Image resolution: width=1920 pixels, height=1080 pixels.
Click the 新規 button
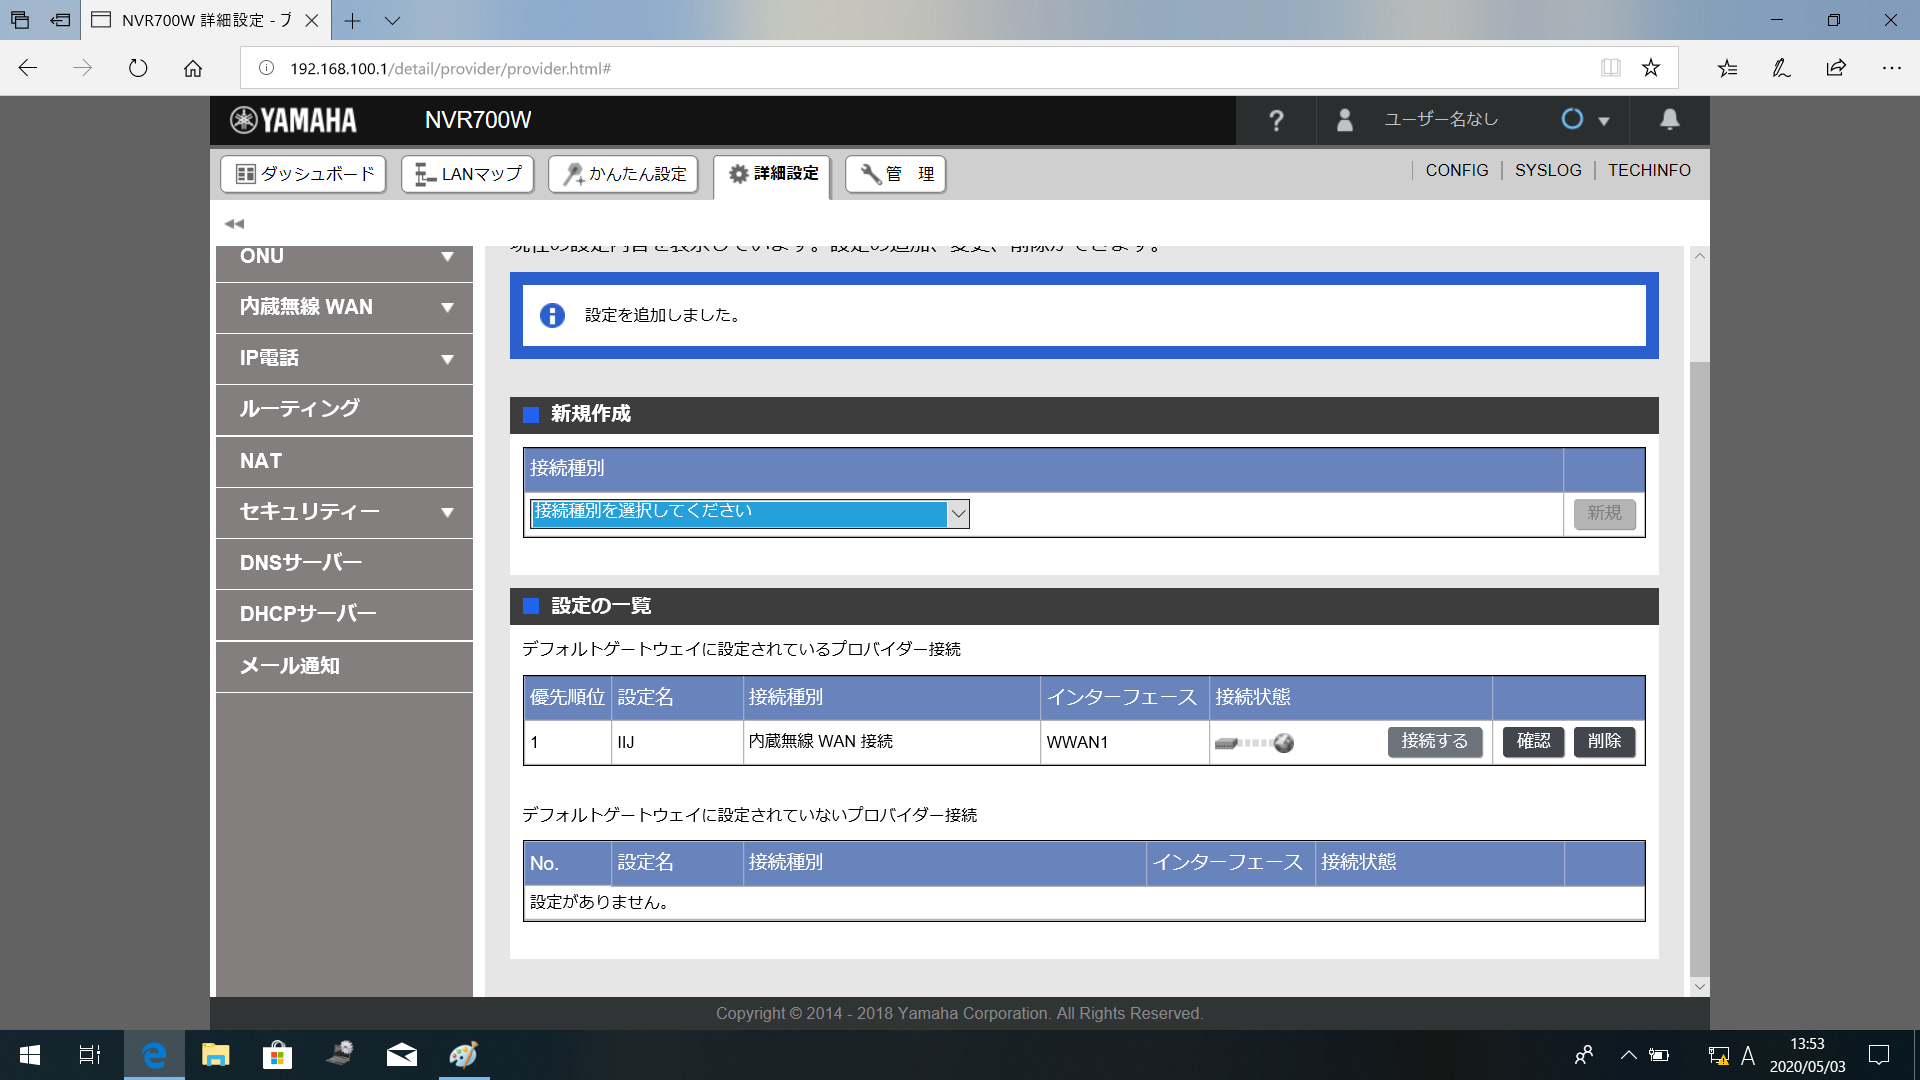click(x=1604, y=513)
